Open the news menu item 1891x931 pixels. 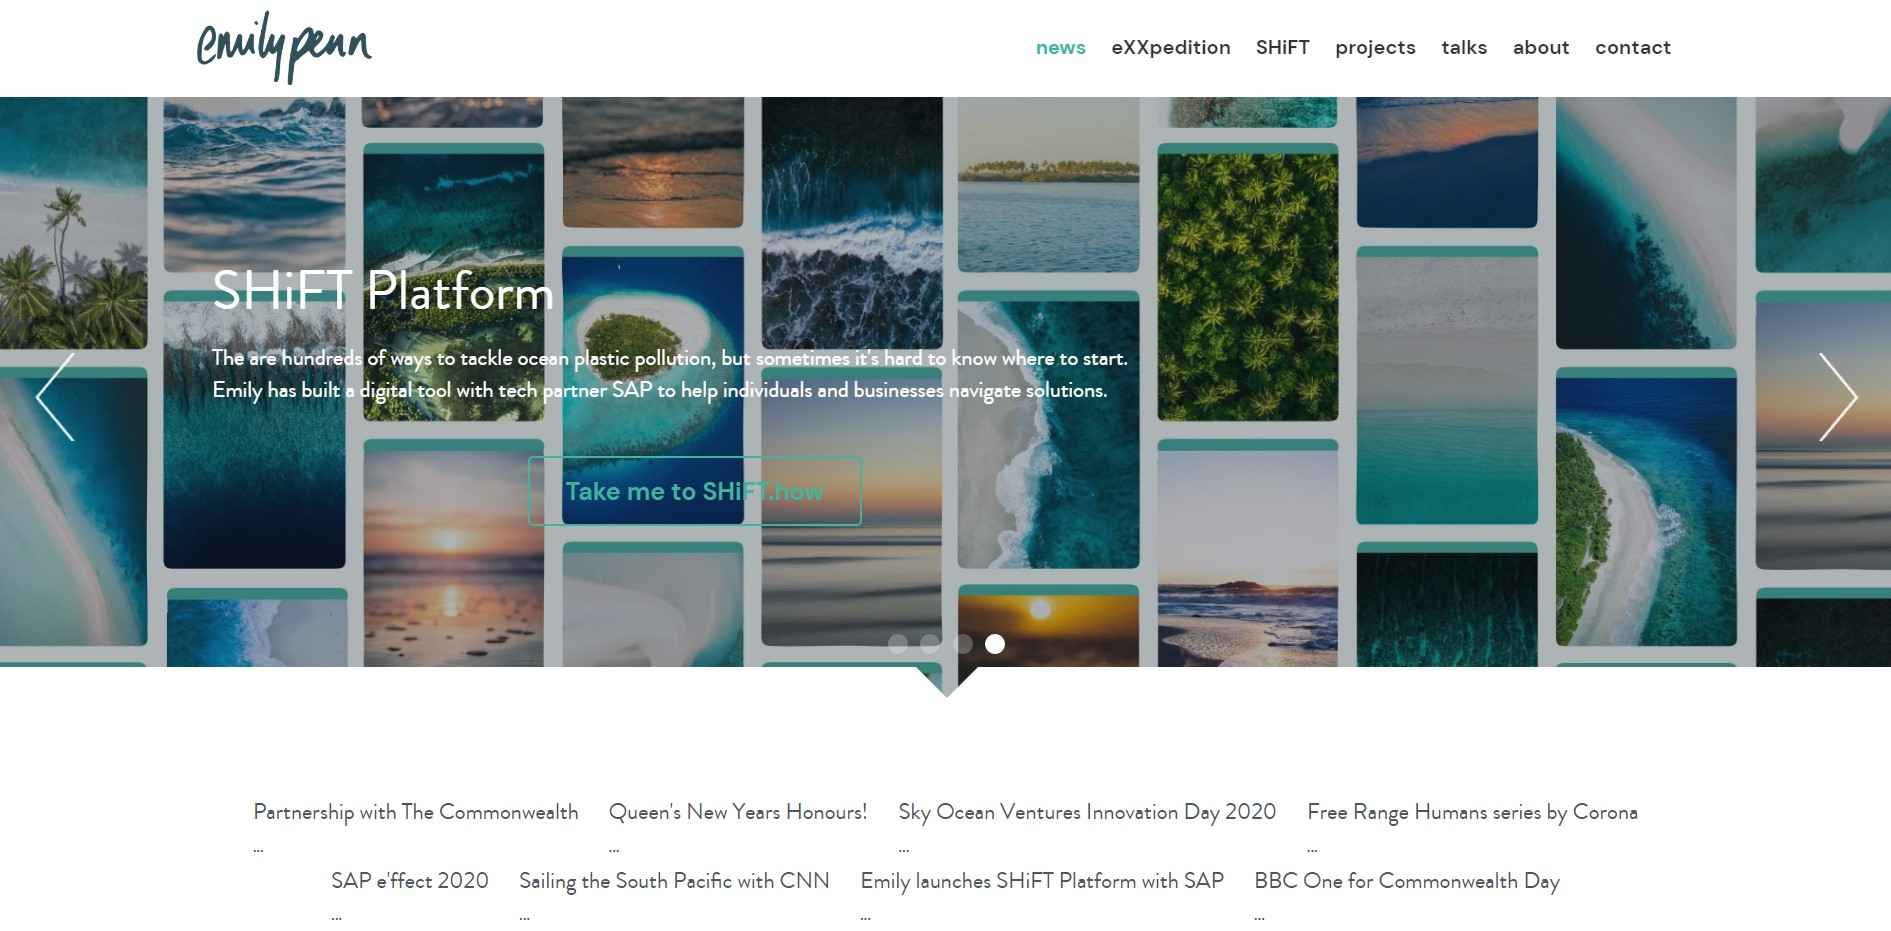tap(1061, 48)
